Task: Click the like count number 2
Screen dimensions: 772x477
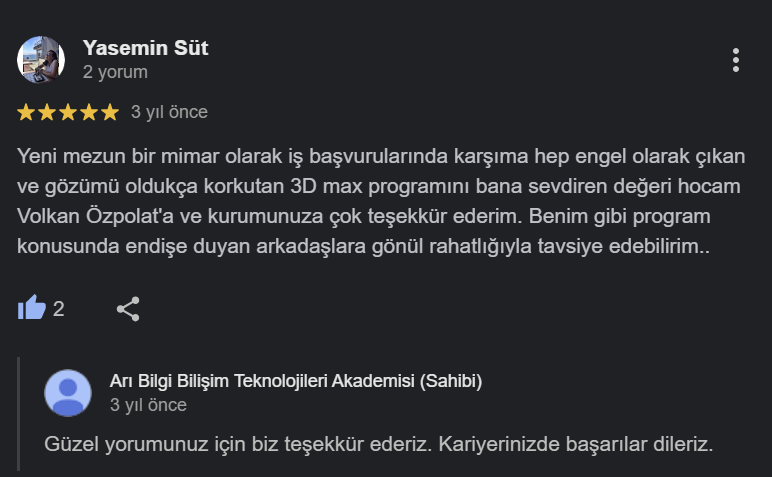Action: pyautogui.click(x=59, y=309)
